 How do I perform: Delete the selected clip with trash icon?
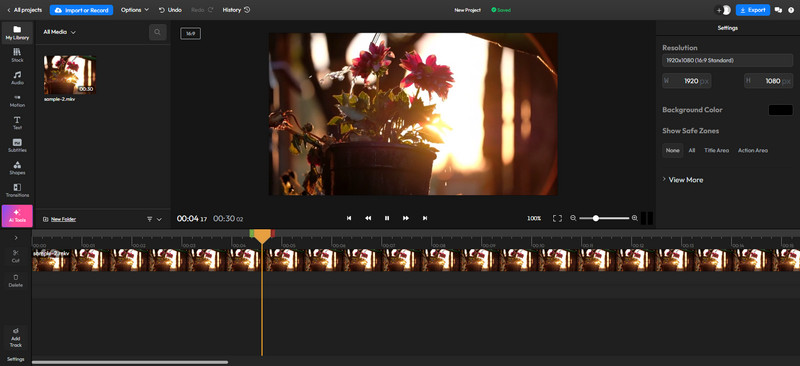[x=16, y=280]
